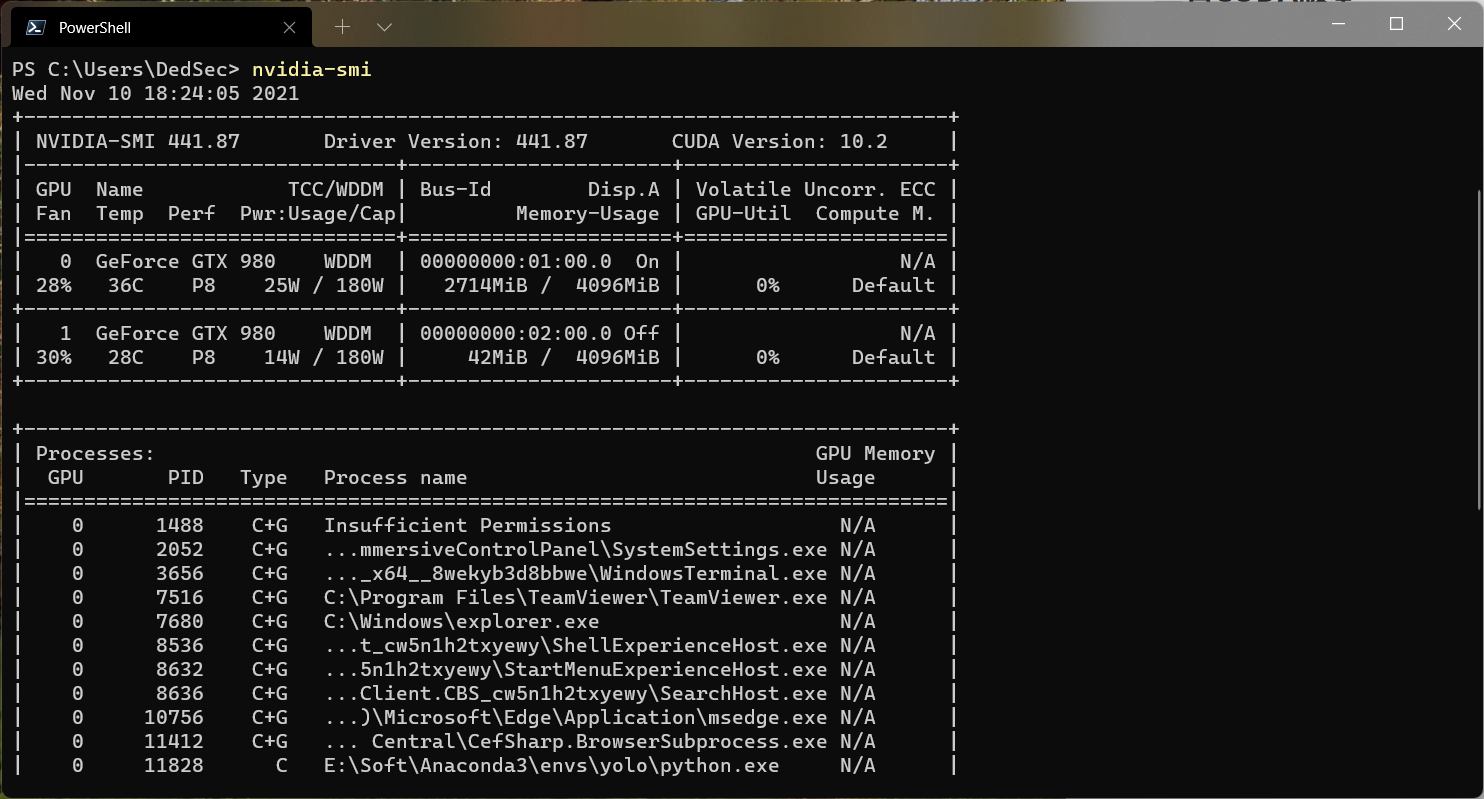Click the 'Processes:' heading
This screenshot has width=1484, height=799.
96,454
